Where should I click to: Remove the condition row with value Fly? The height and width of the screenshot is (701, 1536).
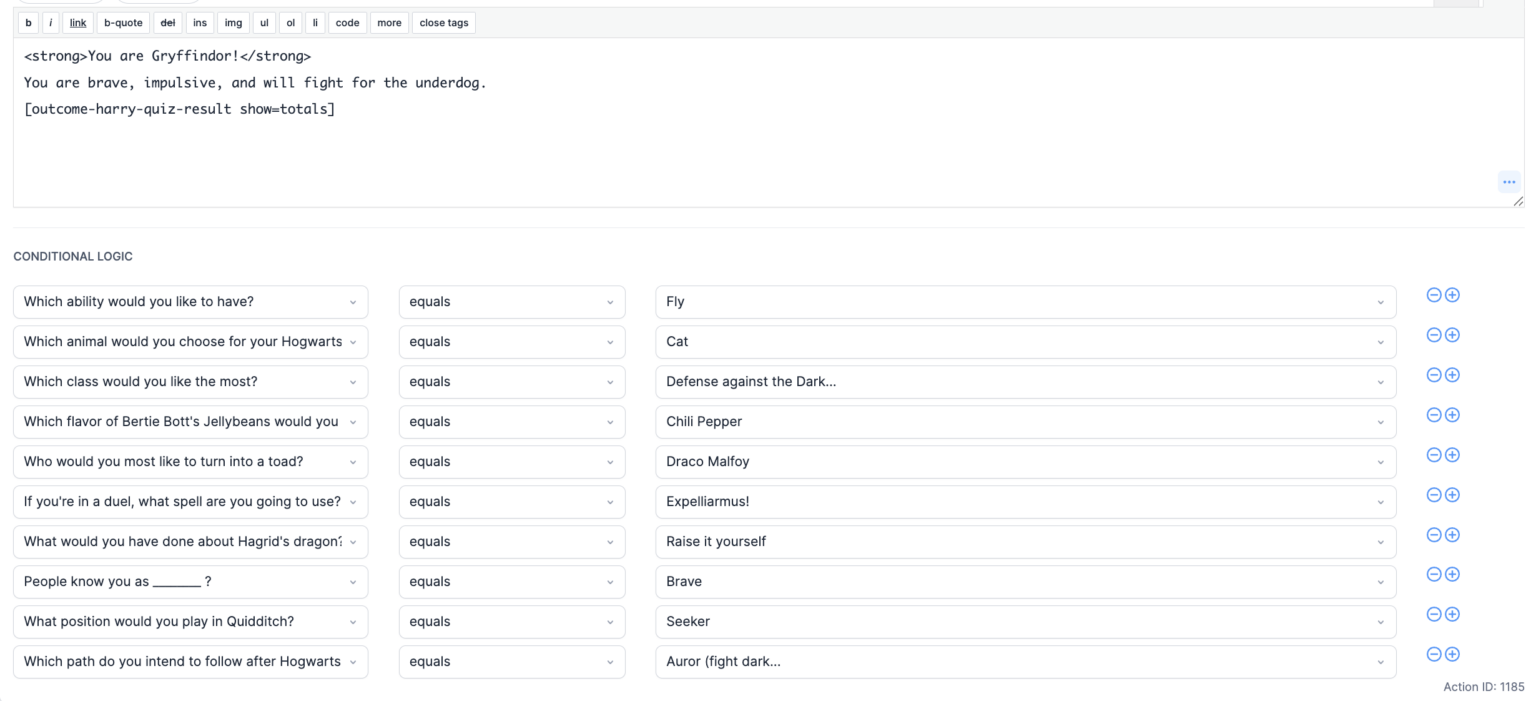click(x=1433, y=295)
